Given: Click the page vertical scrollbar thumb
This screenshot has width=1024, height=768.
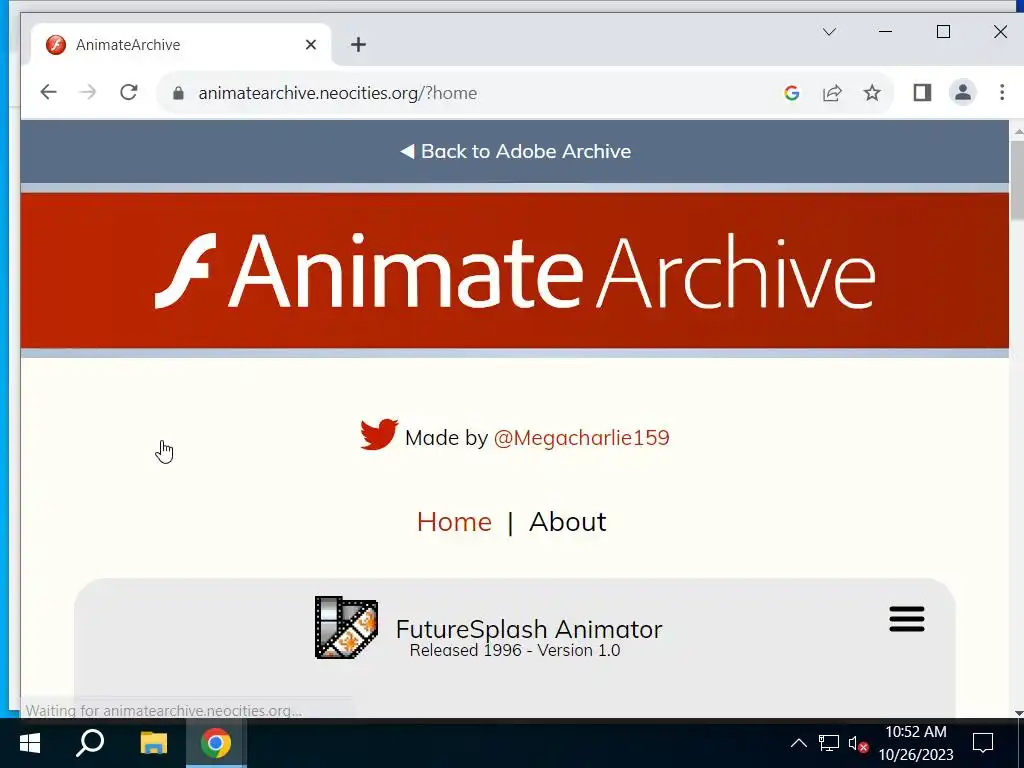Looking at the screenshot, I should [x=1017, y=180].
